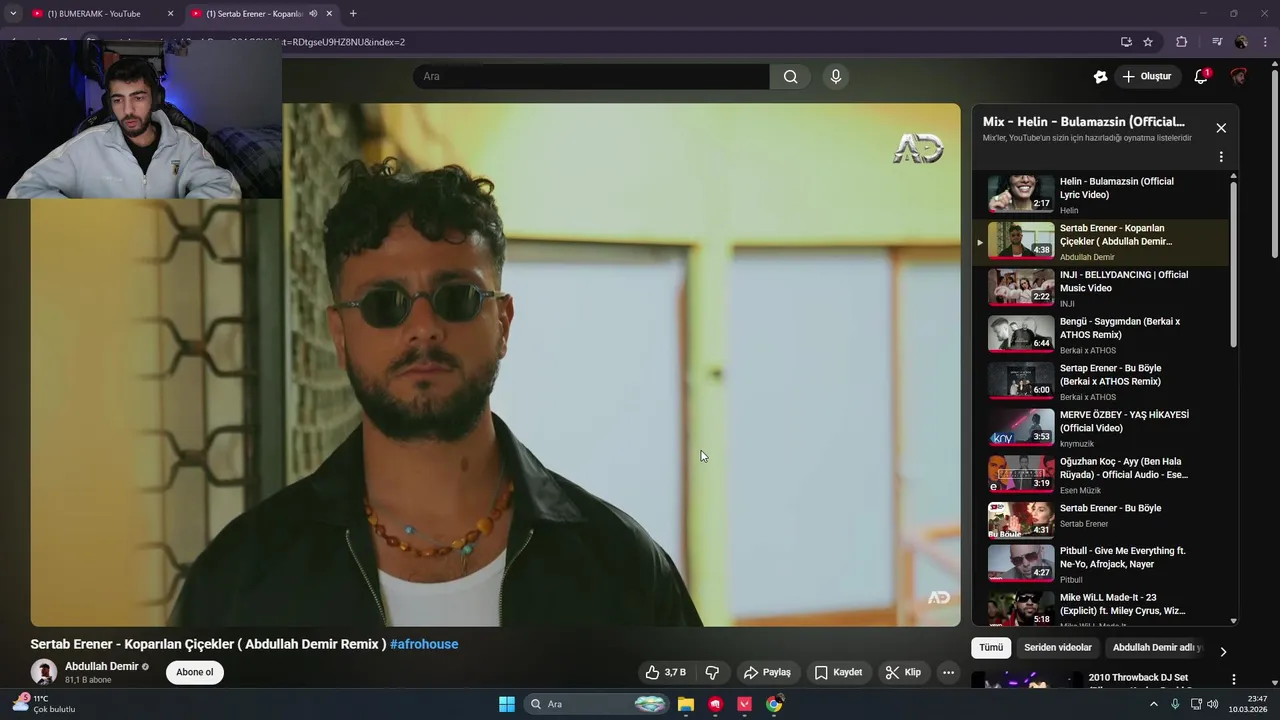
Task: Show more filter chips with the right arrow
Action: [x=1223, y=651]
